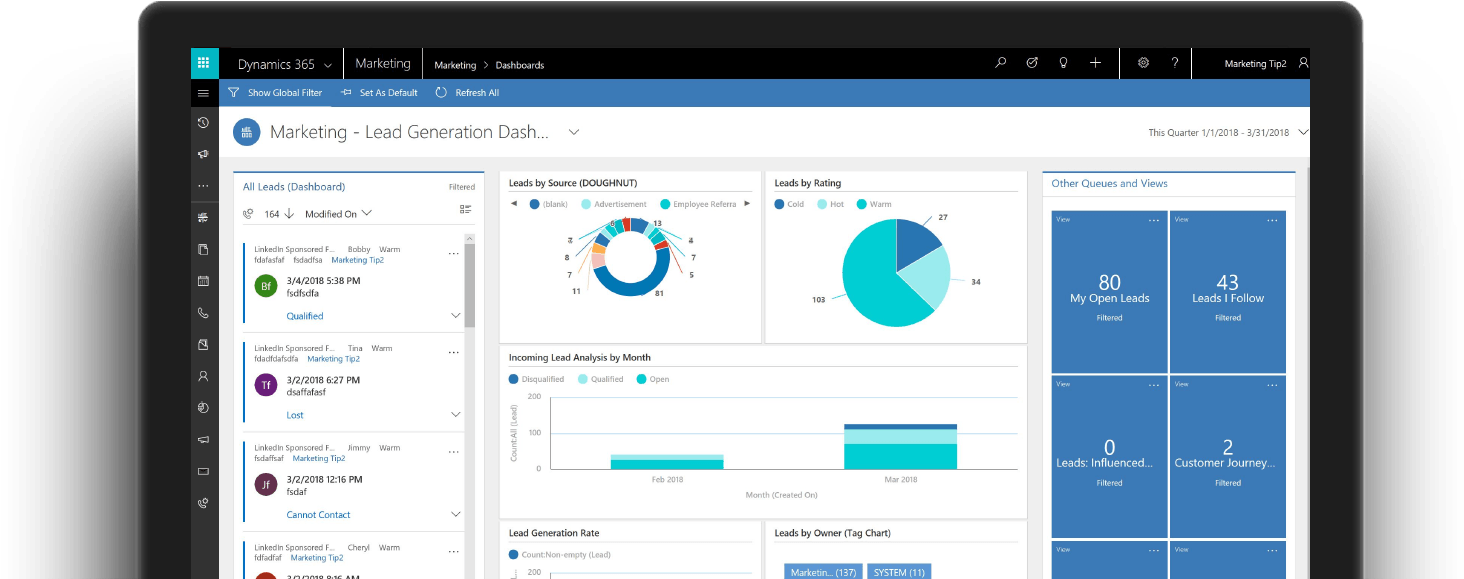Click the phone calls icon in sidebar
Image resolution: width=1464 pixels, height=579 pixels.
[203, 313]
